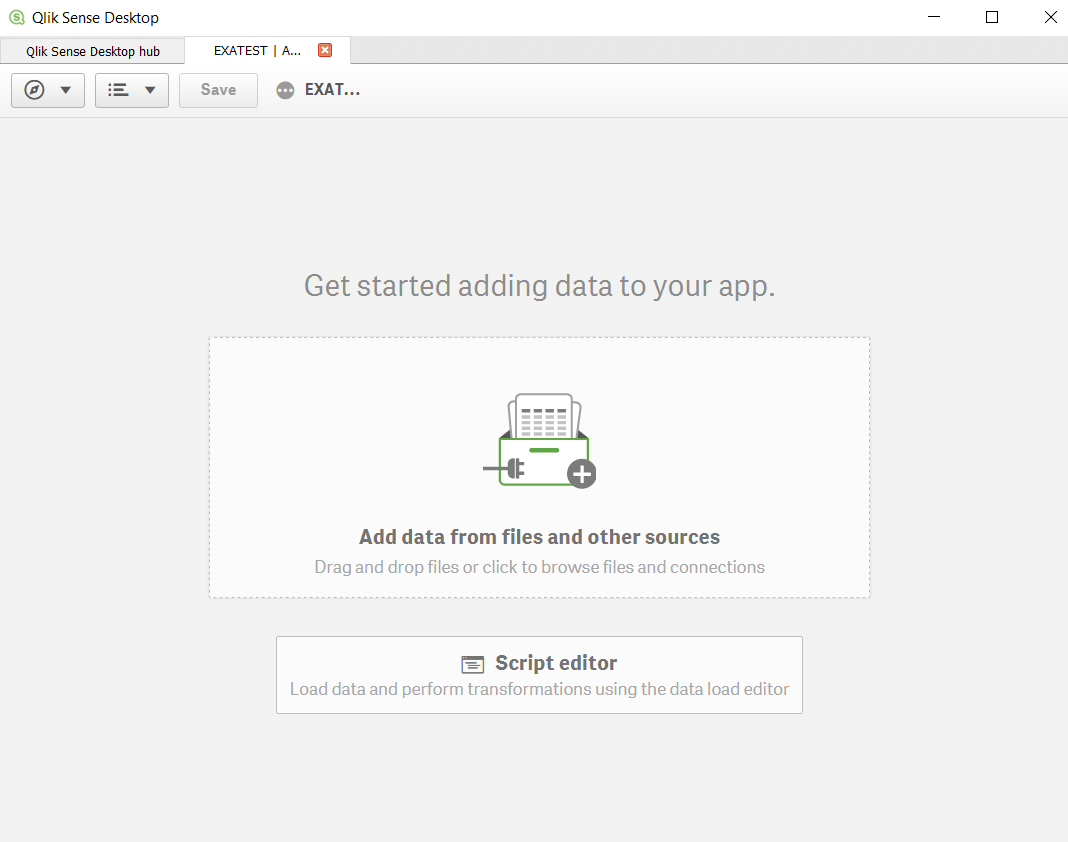
Task: Maximize the Qlik Sense Desktop window
Action: [x=992, y=17]
